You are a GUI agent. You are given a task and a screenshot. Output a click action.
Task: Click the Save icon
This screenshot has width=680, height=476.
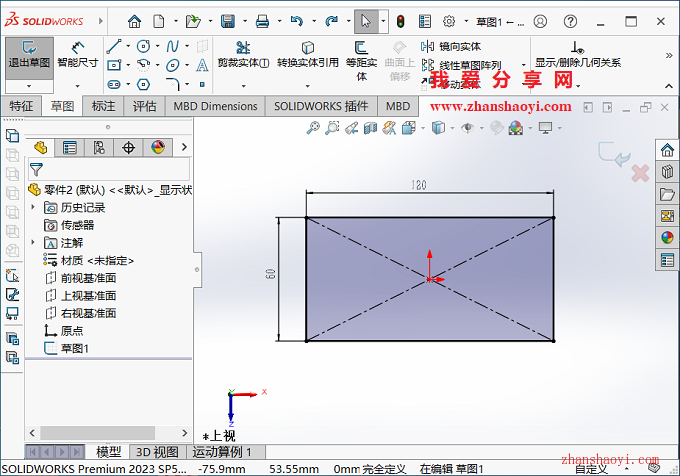[228, 21]
